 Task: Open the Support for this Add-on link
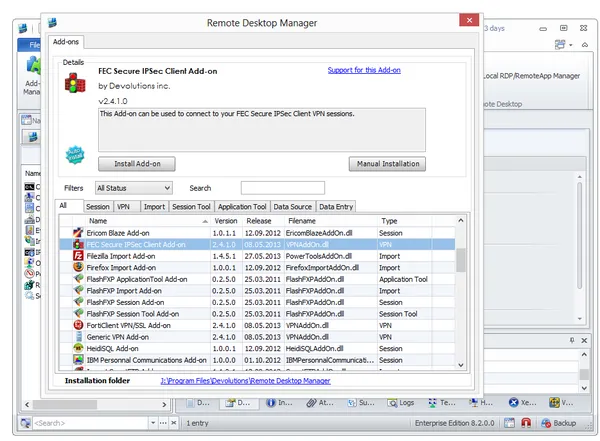(x=364, y=70)
